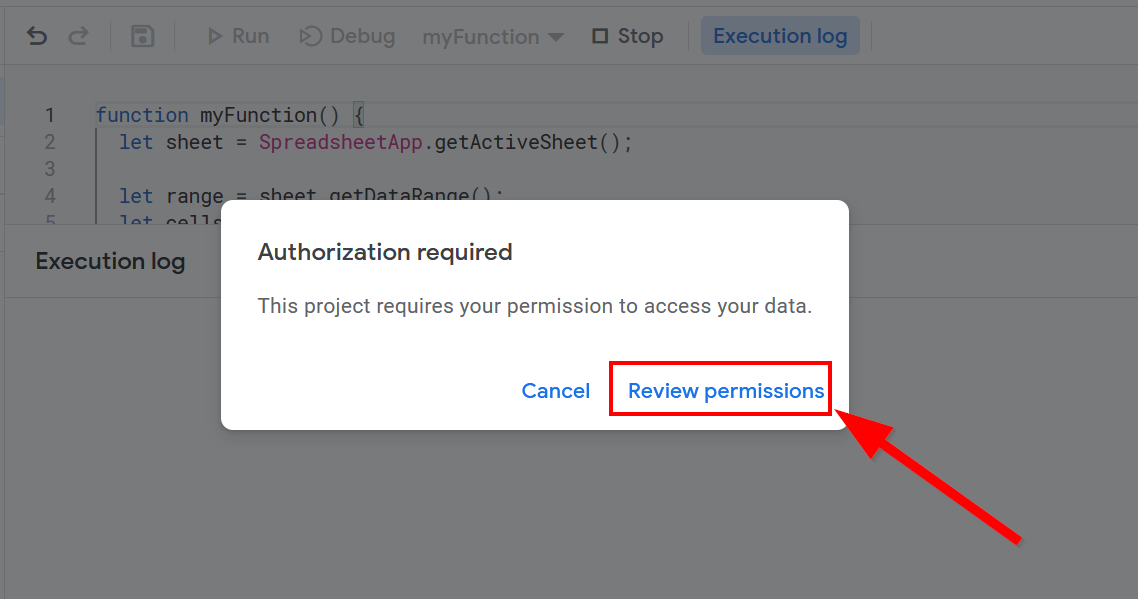This screenshot has height=599, width=1138.
Task: Click Review permissions in the dialog
Action: pos(725,391)
